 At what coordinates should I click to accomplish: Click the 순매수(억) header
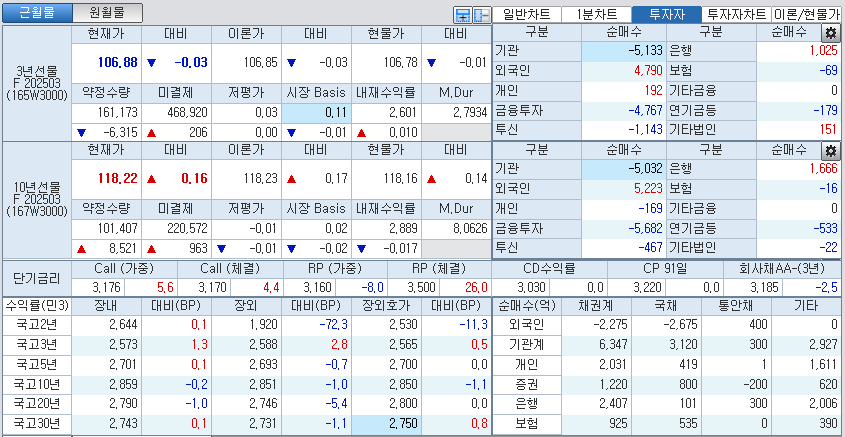point(527,306)
